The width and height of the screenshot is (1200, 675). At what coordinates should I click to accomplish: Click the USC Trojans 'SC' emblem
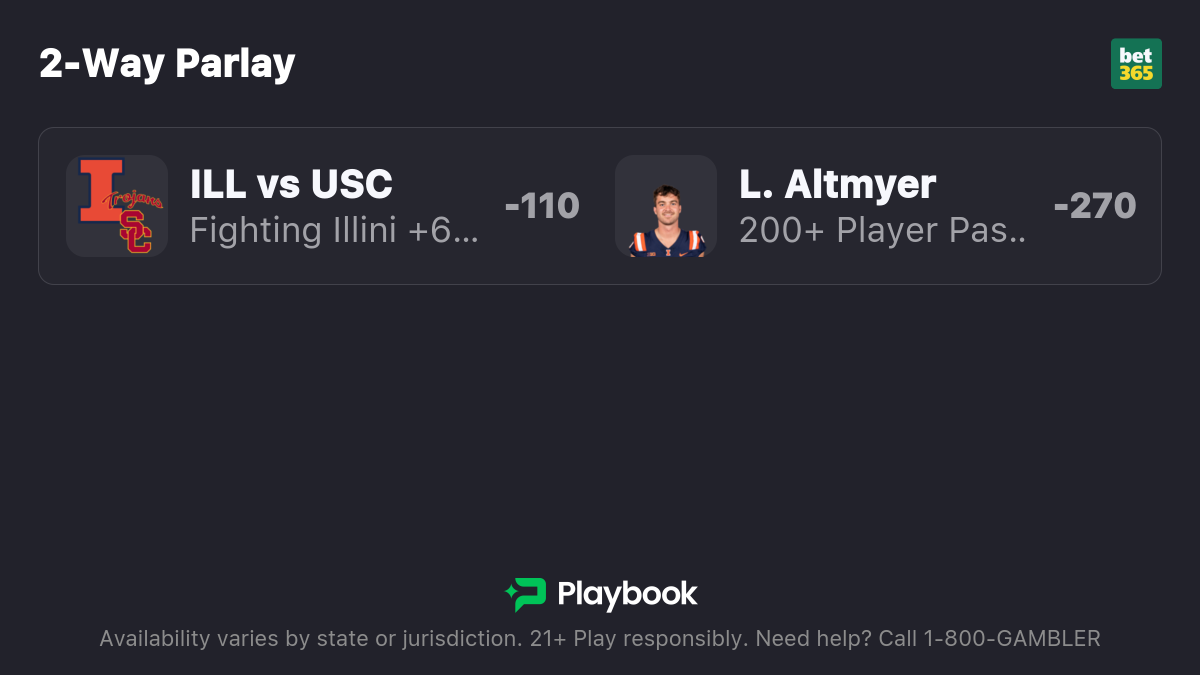[136, 229]
